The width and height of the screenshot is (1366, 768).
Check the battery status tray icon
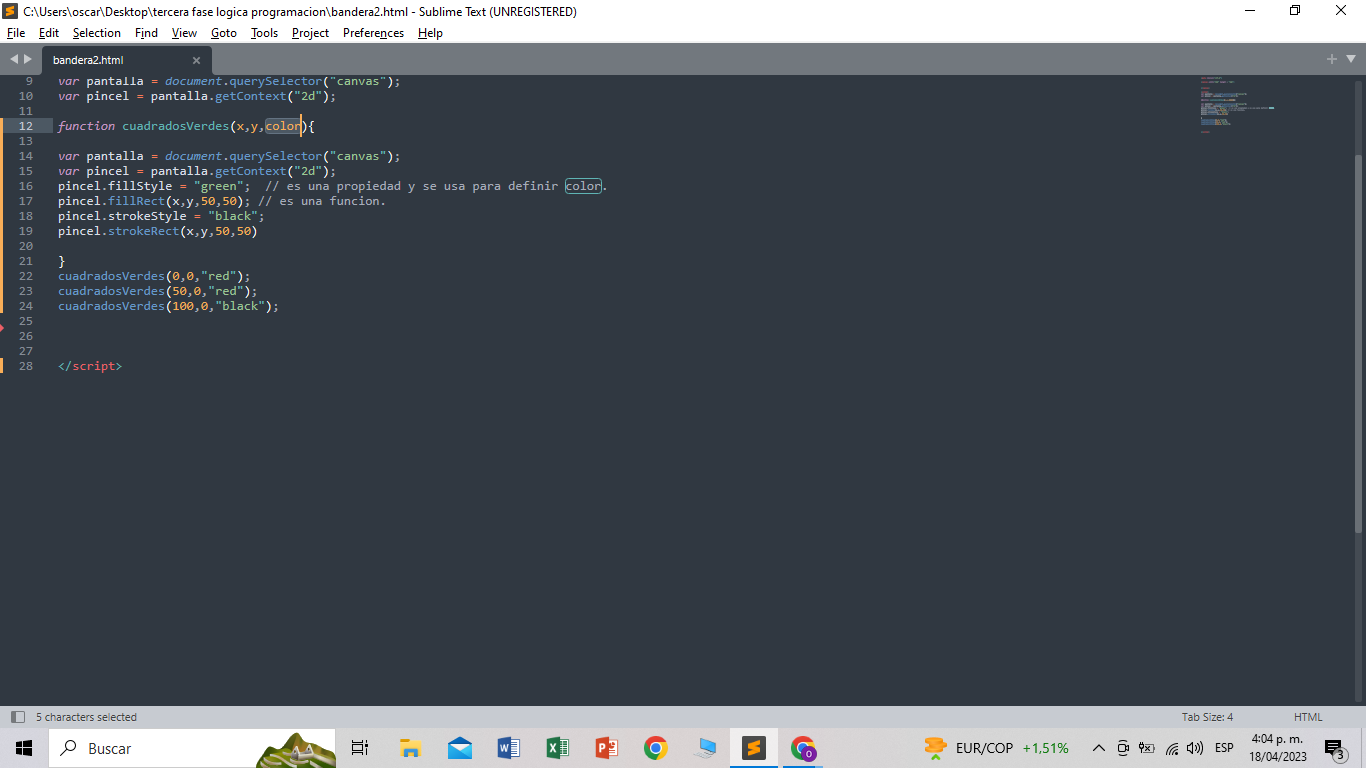click(x=1147, y=748)
